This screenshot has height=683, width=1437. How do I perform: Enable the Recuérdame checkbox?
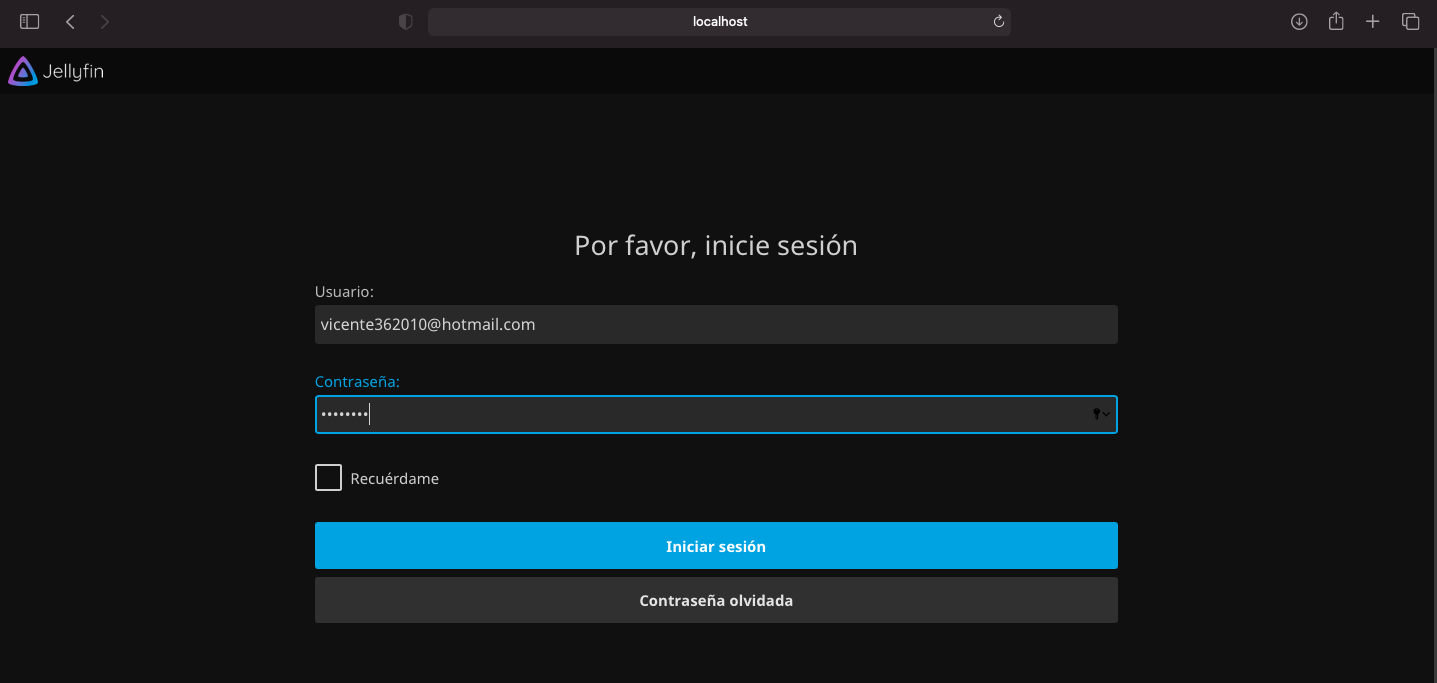[328, 478]
